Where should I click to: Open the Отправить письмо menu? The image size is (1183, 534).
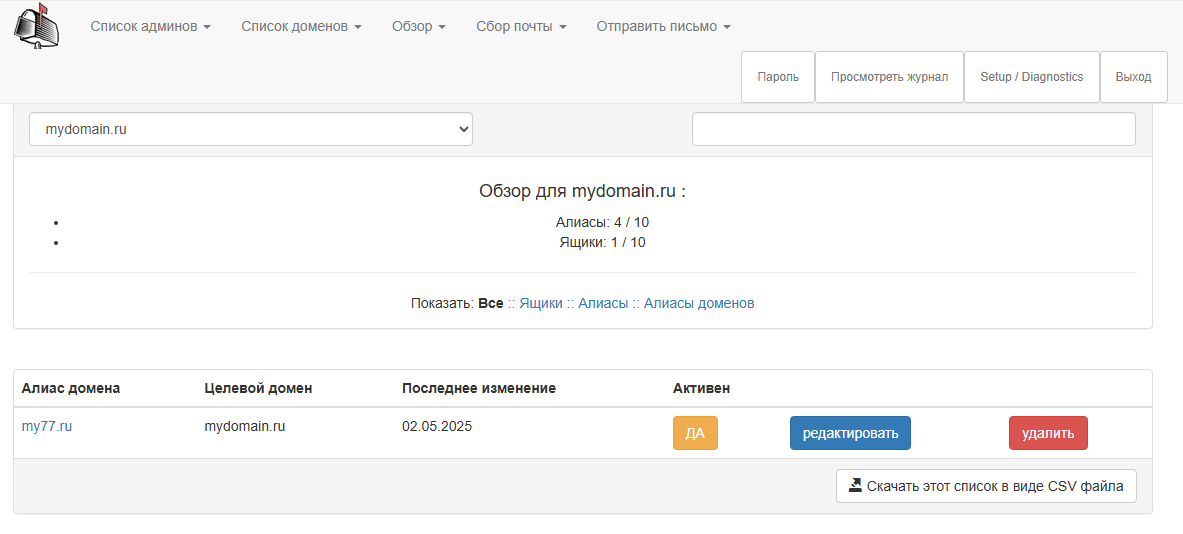[663, 26]
